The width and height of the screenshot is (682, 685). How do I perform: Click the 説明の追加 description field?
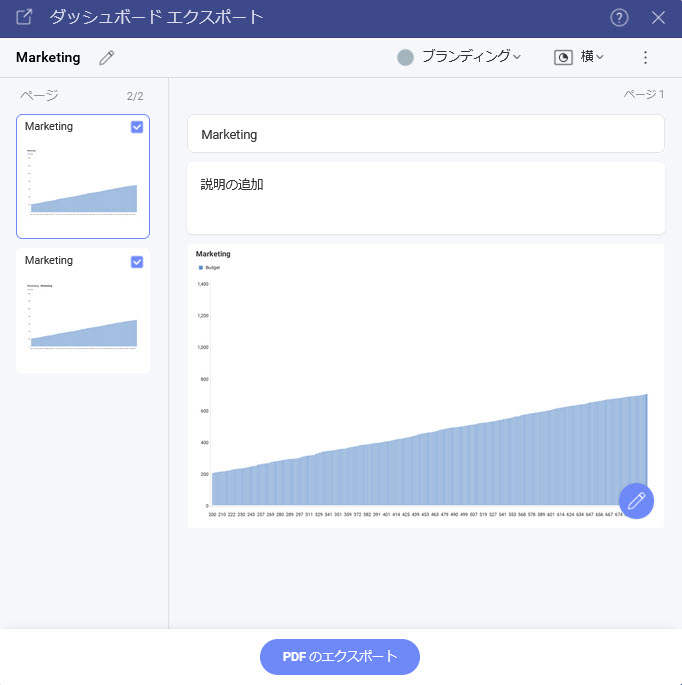(425, 198)
